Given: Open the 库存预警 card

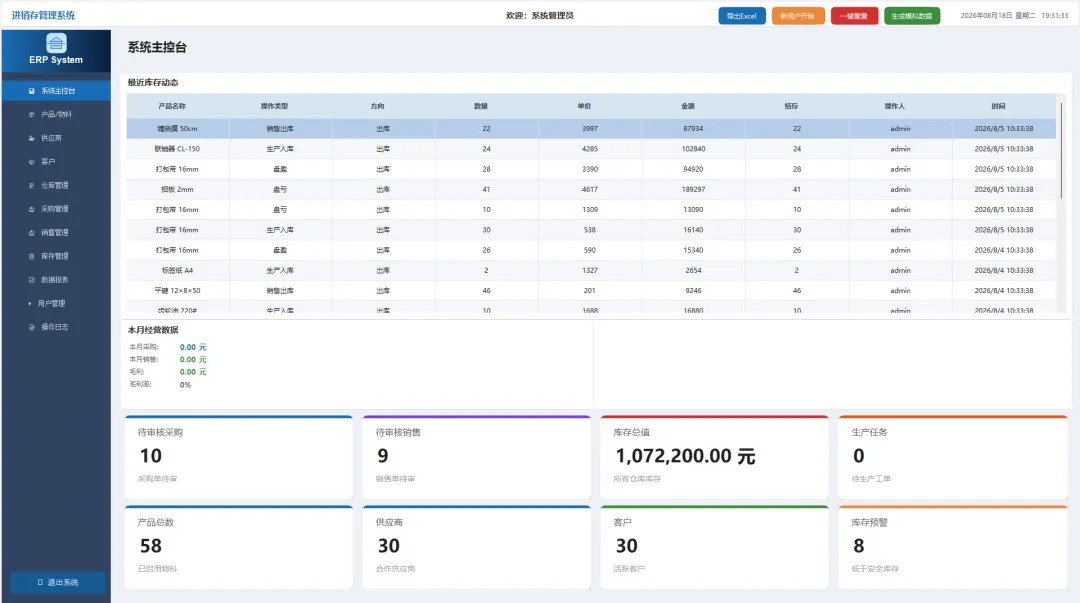Looking at the screenshot, I should (953, 547).
